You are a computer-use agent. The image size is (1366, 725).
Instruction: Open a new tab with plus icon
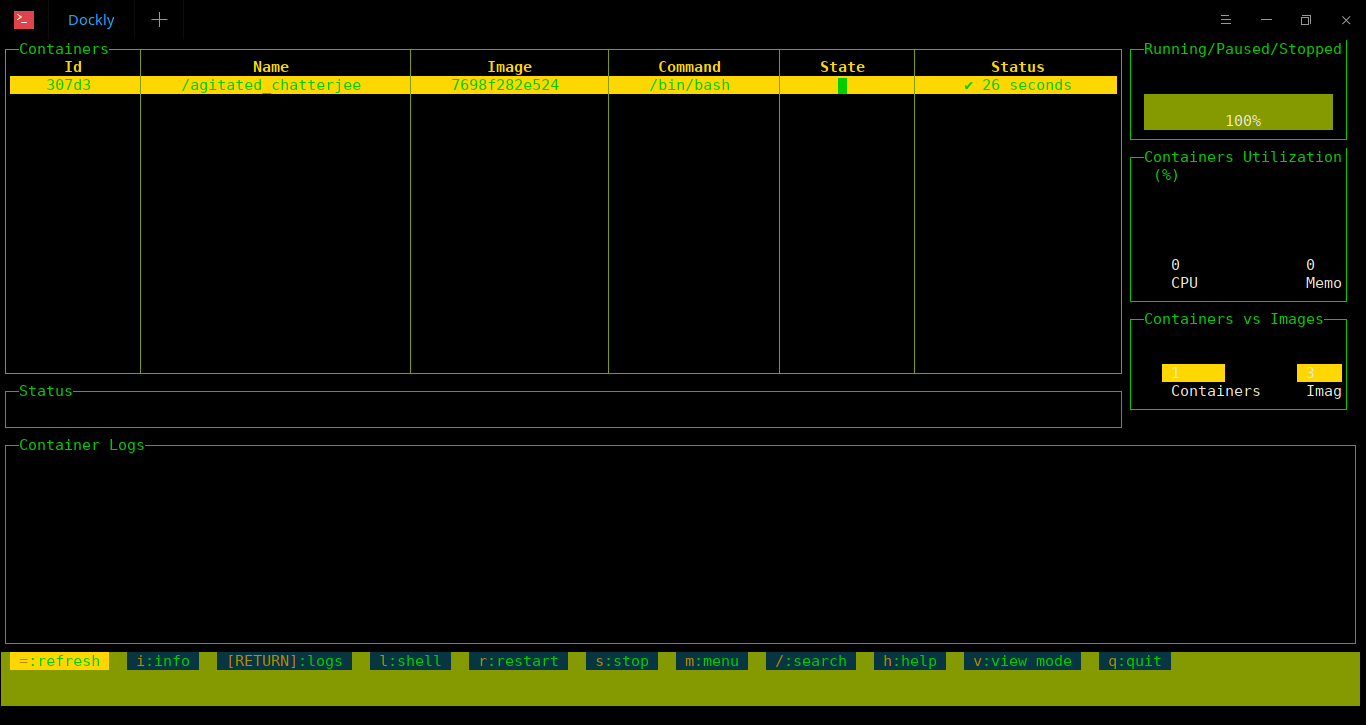tap(159, 20)
